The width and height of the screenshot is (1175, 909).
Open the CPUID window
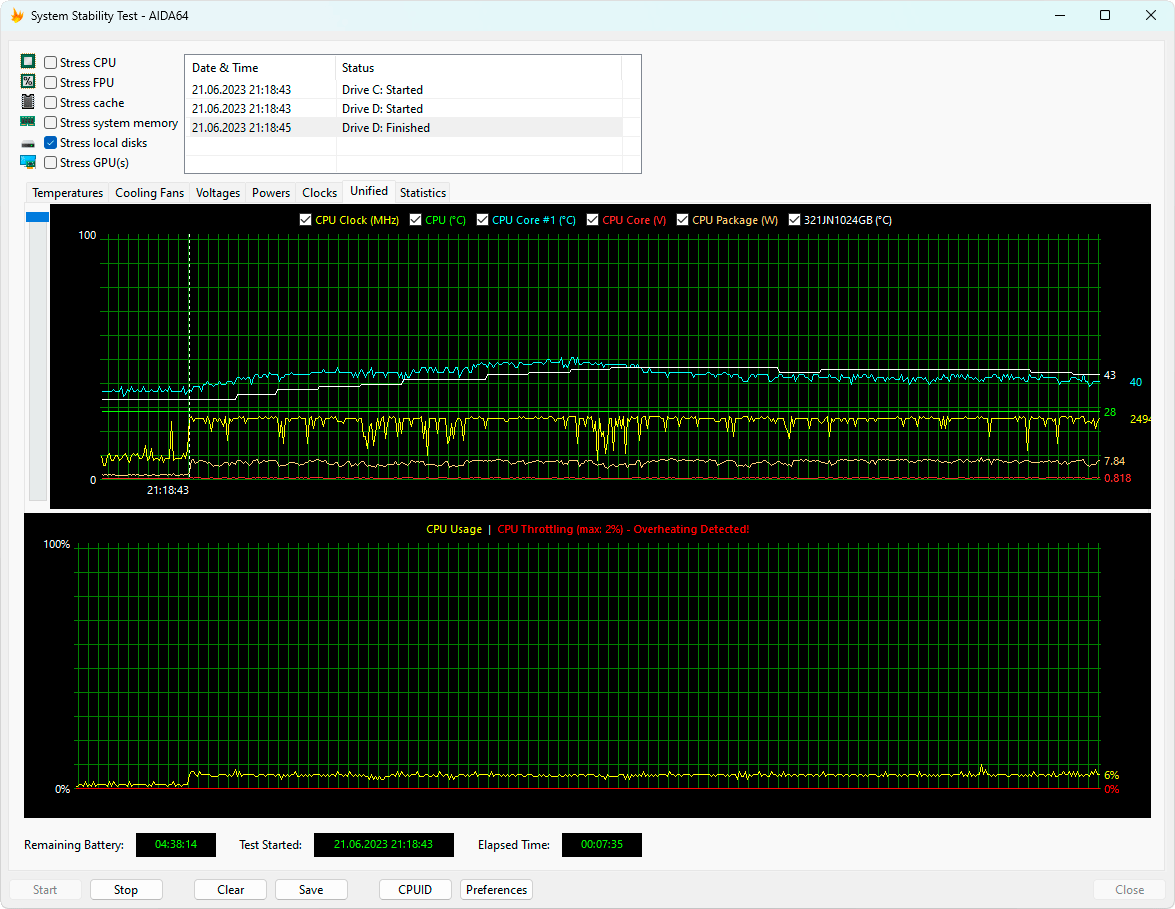[x=415, y=889]
